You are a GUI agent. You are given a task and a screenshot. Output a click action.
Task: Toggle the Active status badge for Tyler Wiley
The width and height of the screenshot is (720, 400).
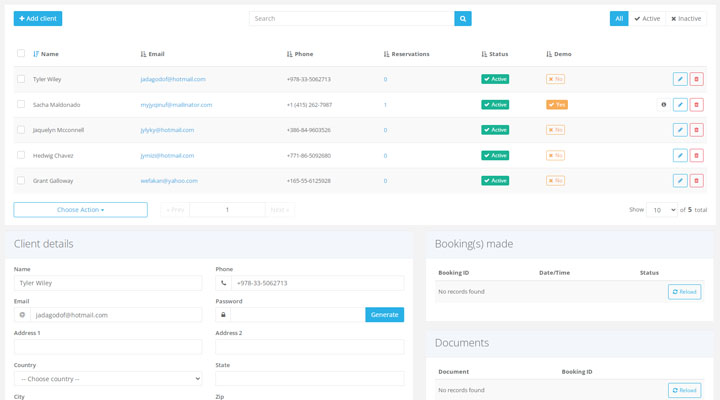point(495,79)
